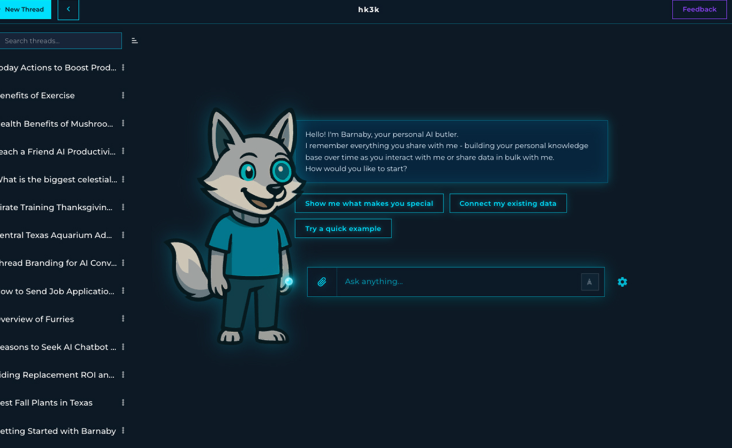Open the biggest celestial thread
732x448 pixels.
coord(58,180)
